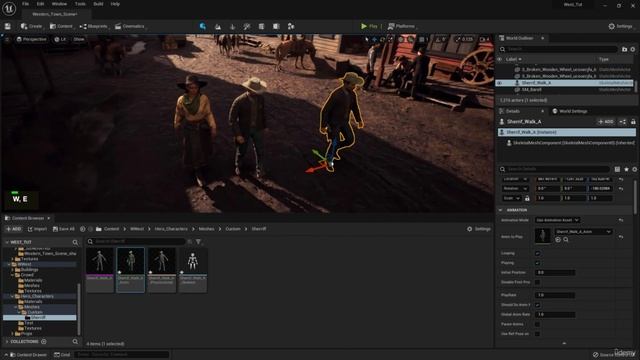
Task: Activate the Landscape mode icon
Action: point(218,27)
